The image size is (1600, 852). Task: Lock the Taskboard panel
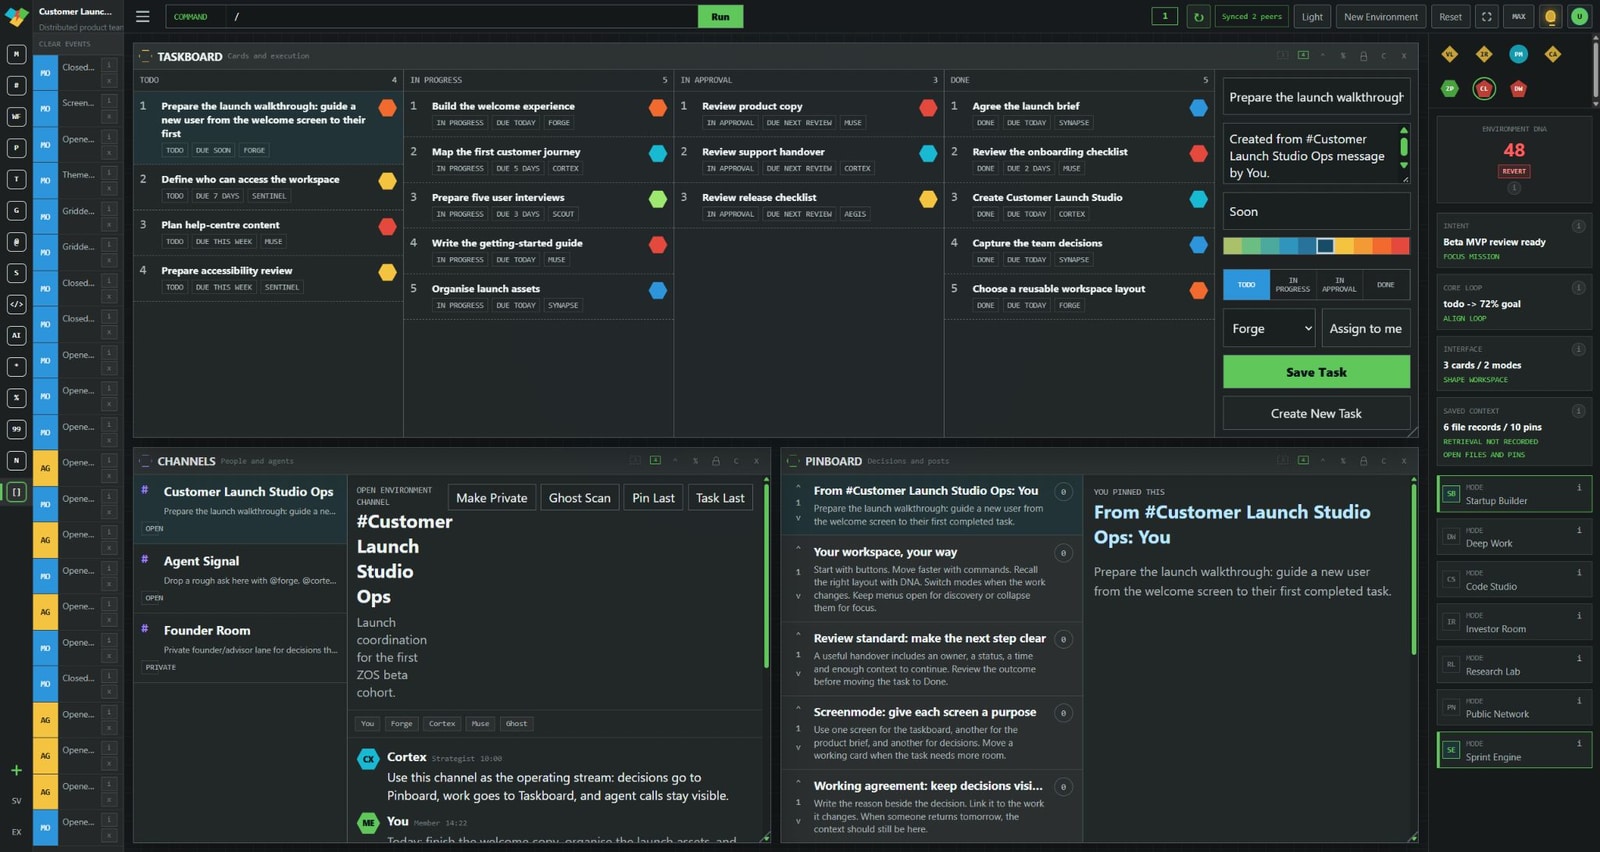click(1363, 56)
